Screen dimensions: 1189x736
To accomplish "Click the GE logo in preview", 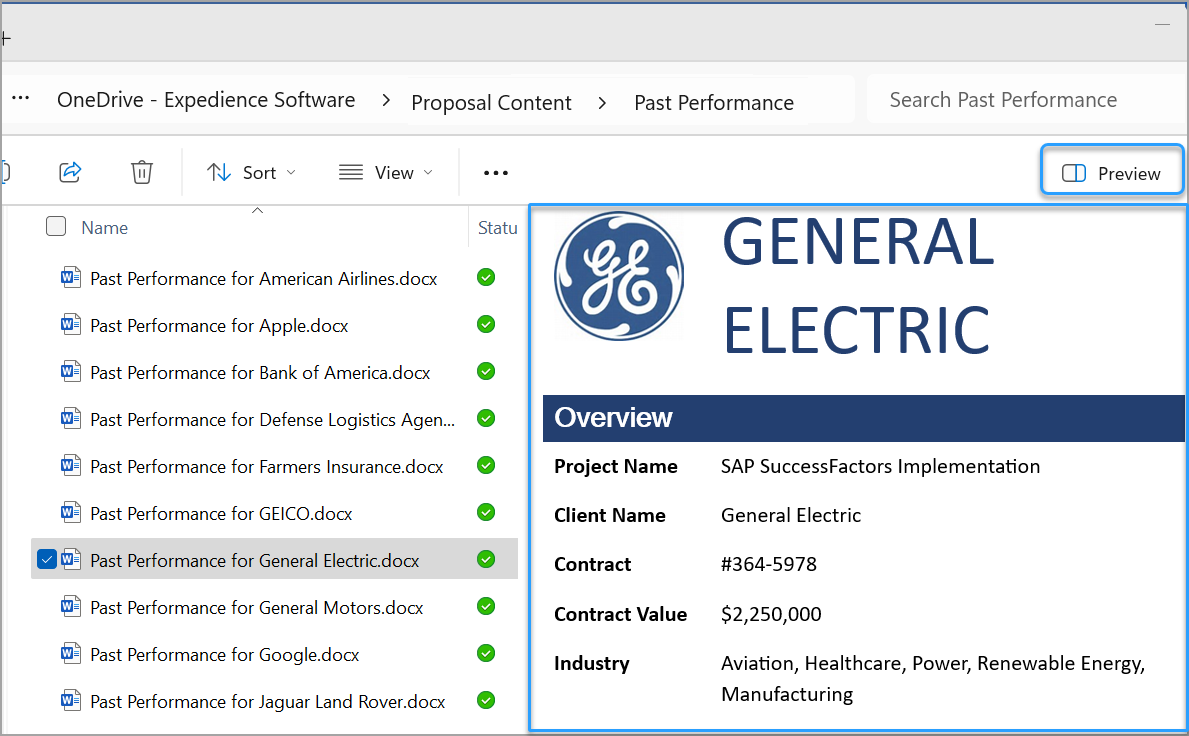I will pyautogui.click(x=619, y=277).
